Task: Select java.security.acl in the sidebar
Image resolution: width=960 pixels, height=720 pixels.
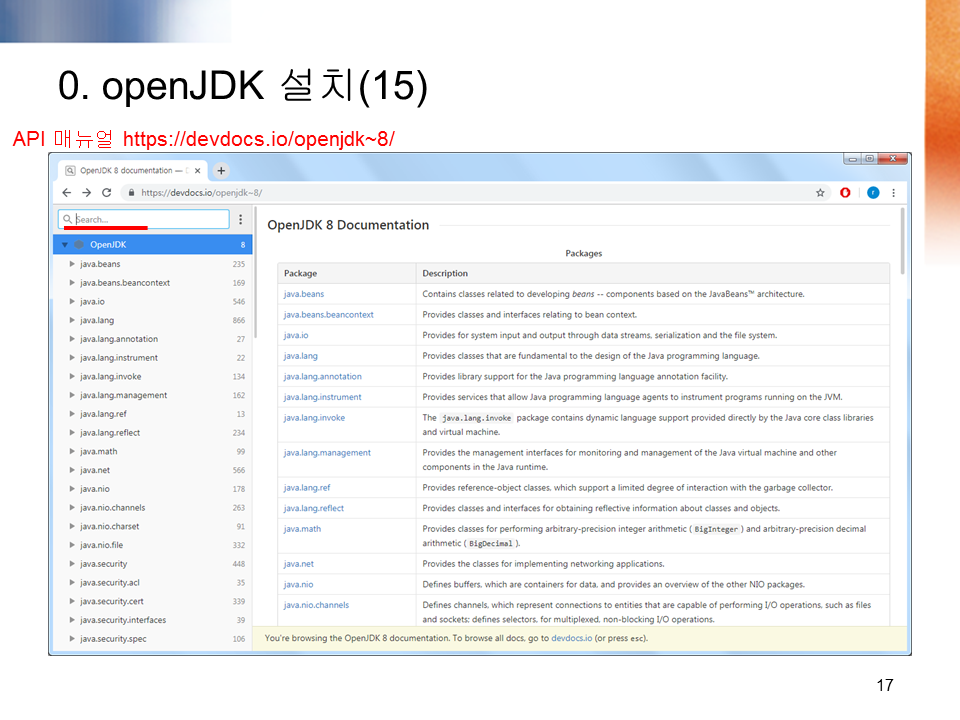Action: (153, 583)
